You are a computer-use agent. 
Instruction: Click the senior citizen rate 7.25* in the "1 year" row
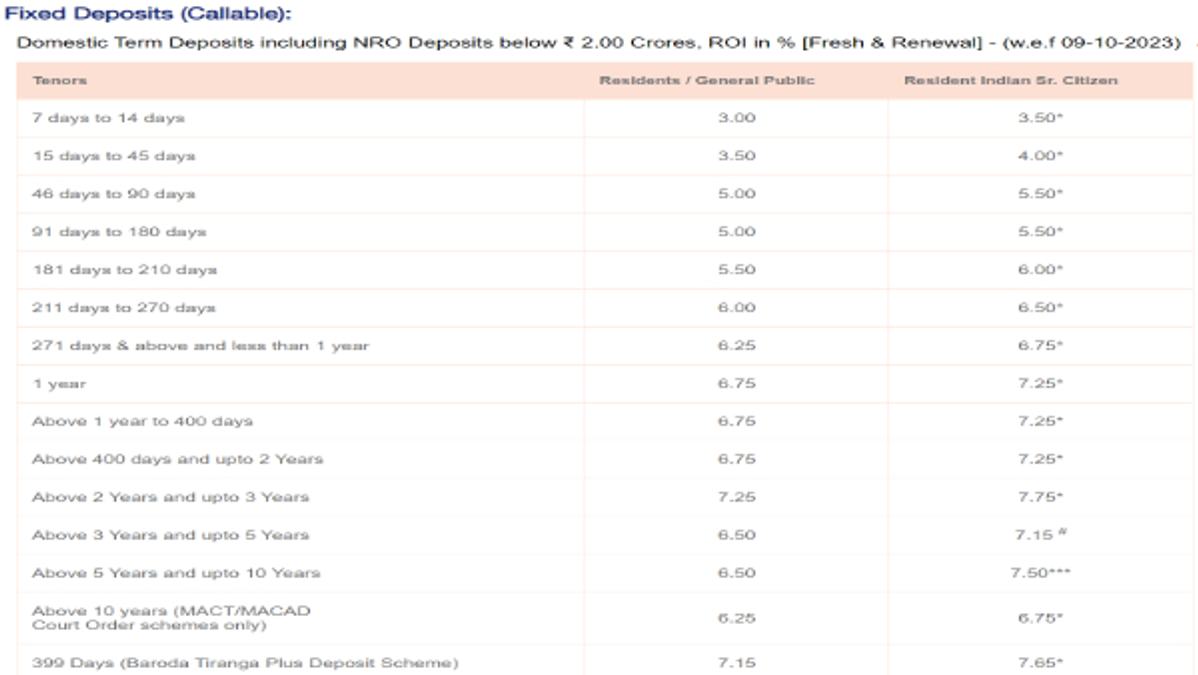(x=1040, y=384)
